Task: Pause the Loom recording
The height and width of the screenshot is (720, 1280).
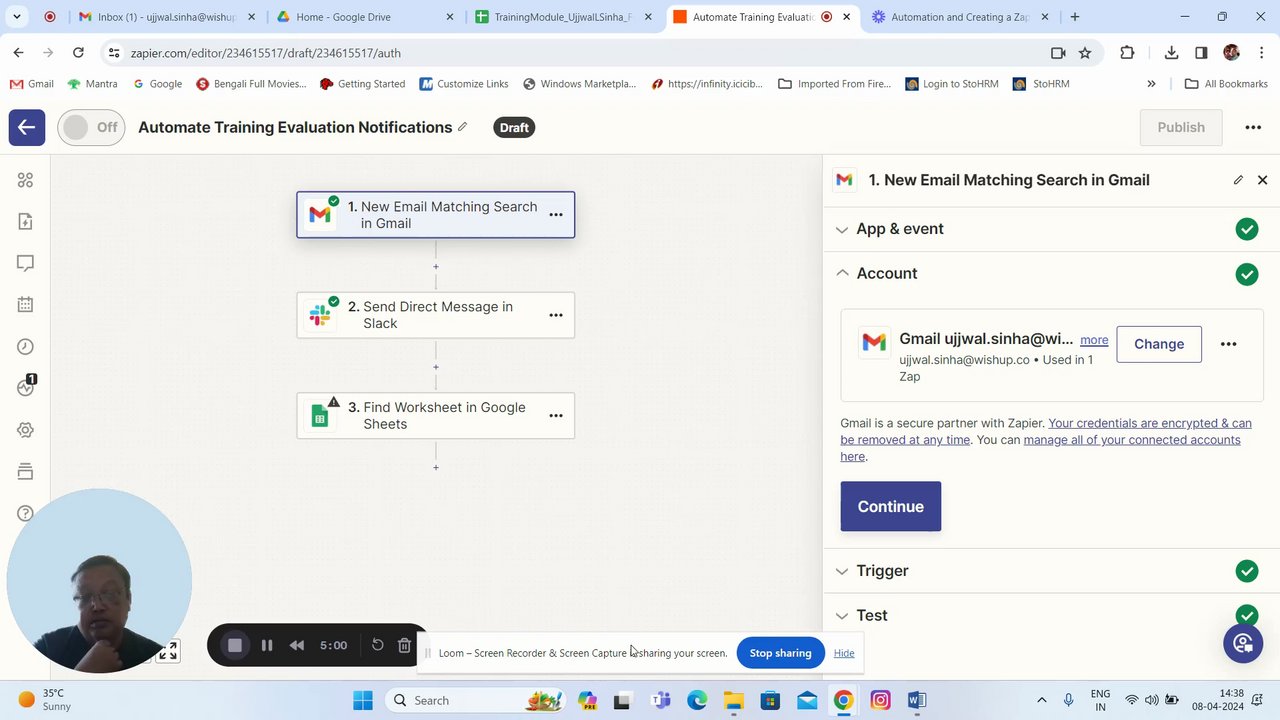Action: tap(267, 646)
